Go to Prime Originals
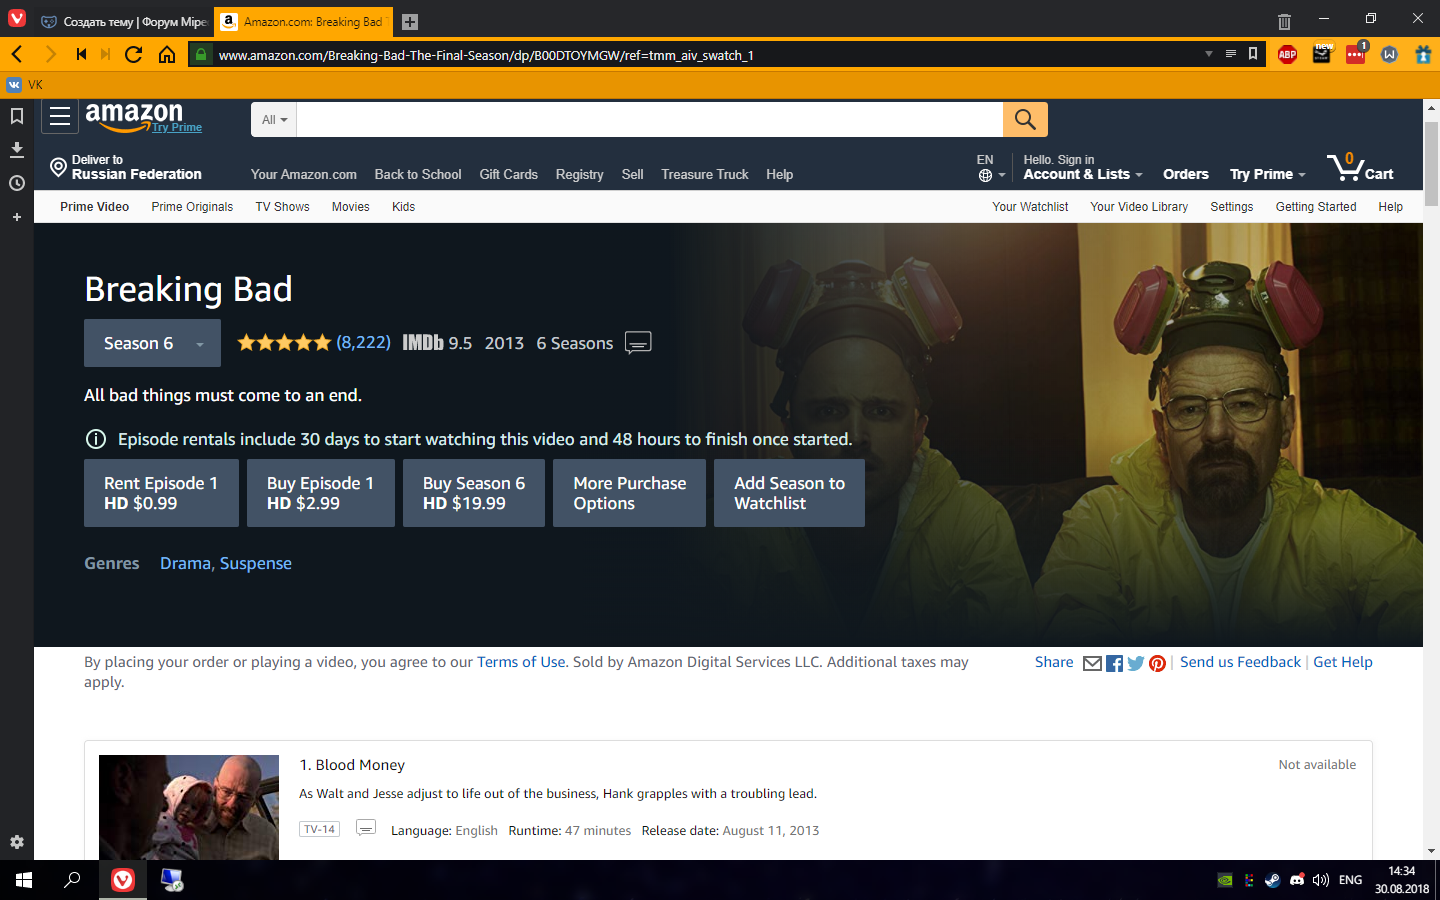Image resolution: width=1440 pixels, height=900 pixels. (x=192, y=207)
